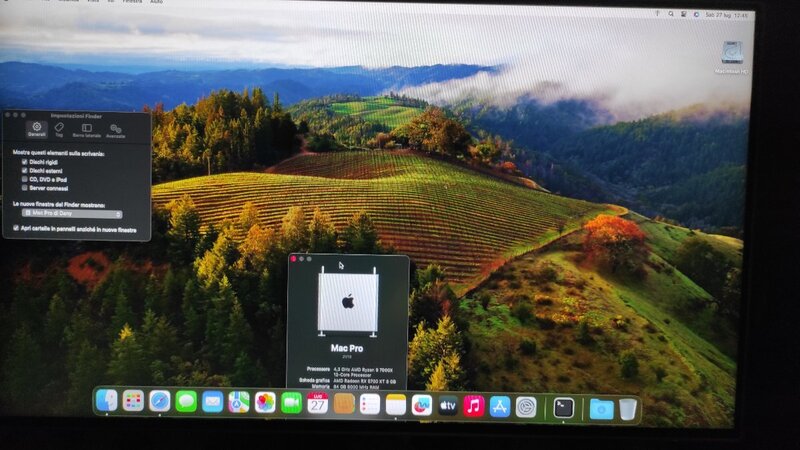The height and width of the screenshot is (450, 800).
Task: Click the Mac Pro tower image
Action: point(348,302)
